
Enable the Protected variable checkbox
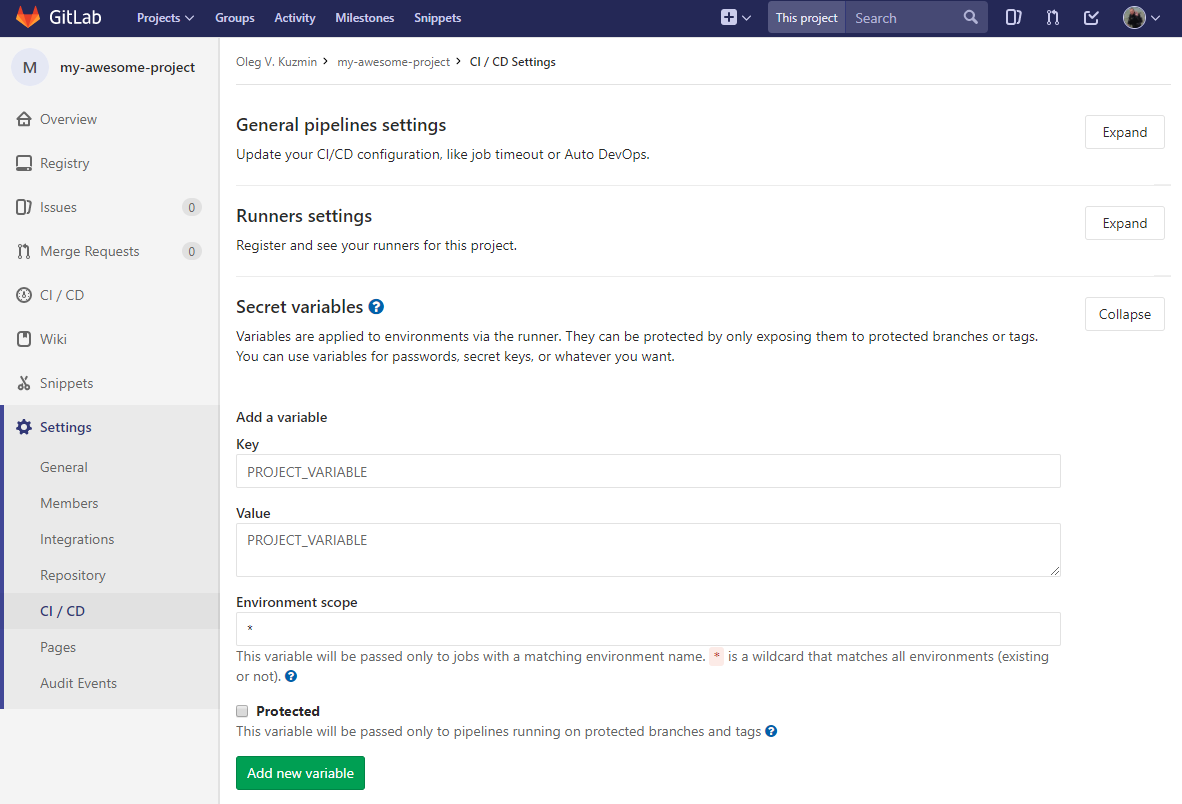242,710
